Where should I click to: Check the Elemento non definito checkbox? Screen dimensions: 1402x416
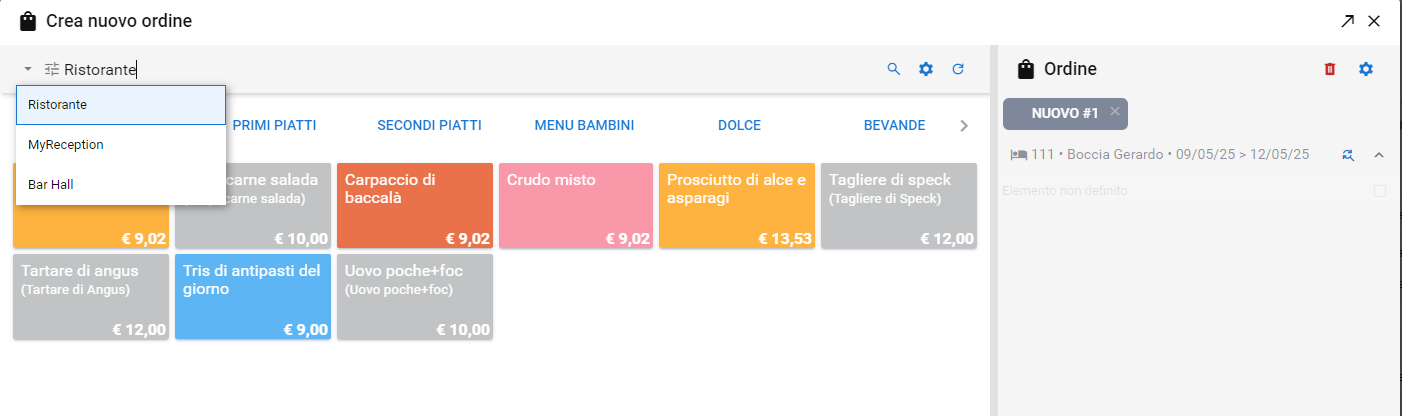pyautogui.click(x=1380, y=190)
